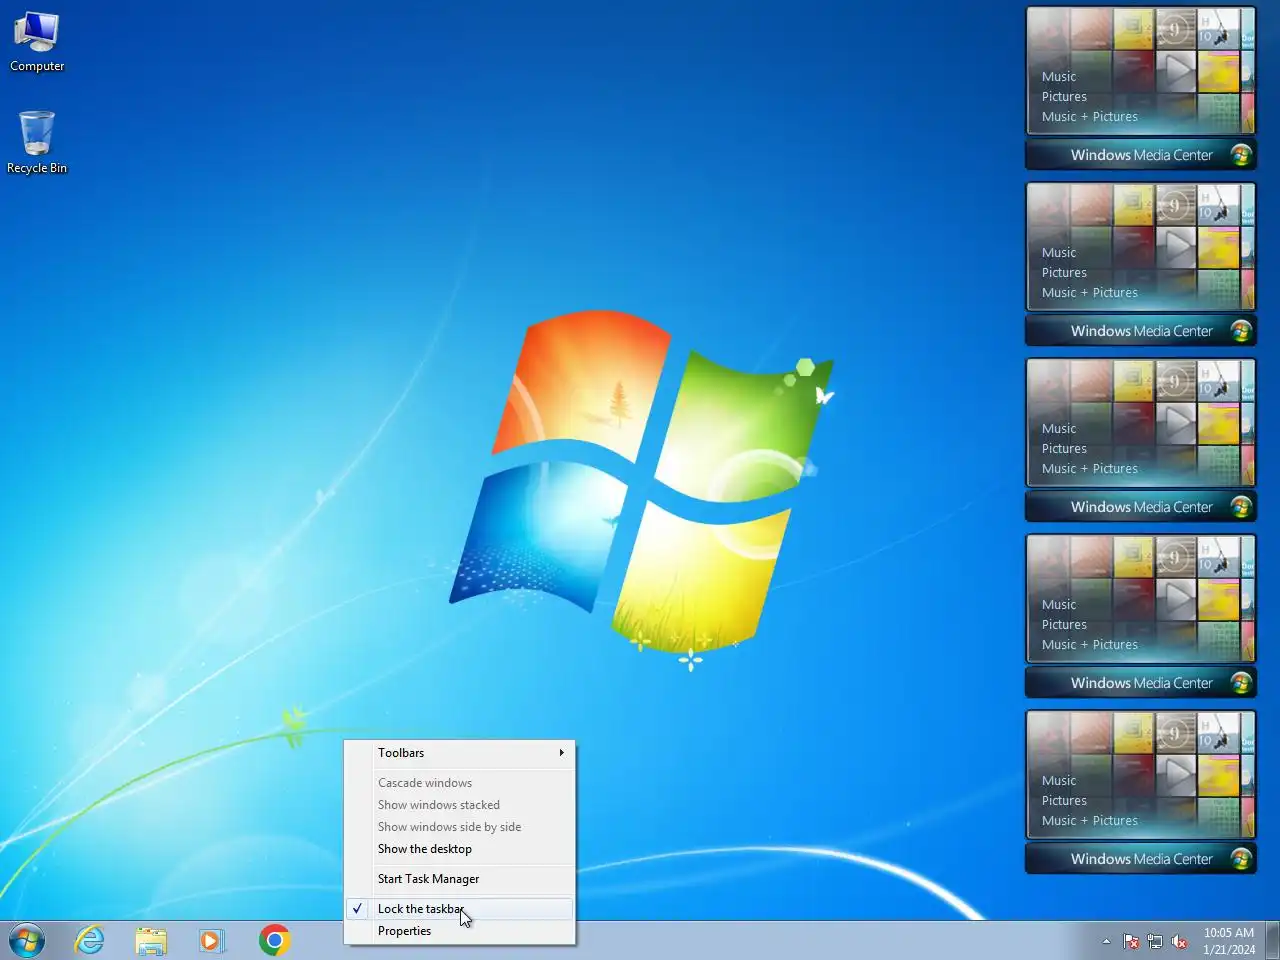Click Music in second Media Center gadget
Screen dimensions: 1280x960
tap(1059, 253)
